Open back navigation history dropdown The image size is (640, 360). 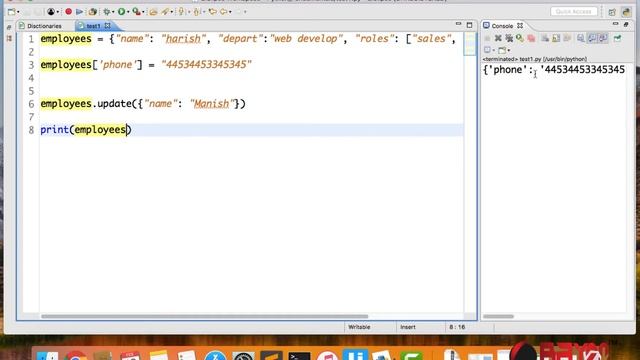(x=230, y=12)
